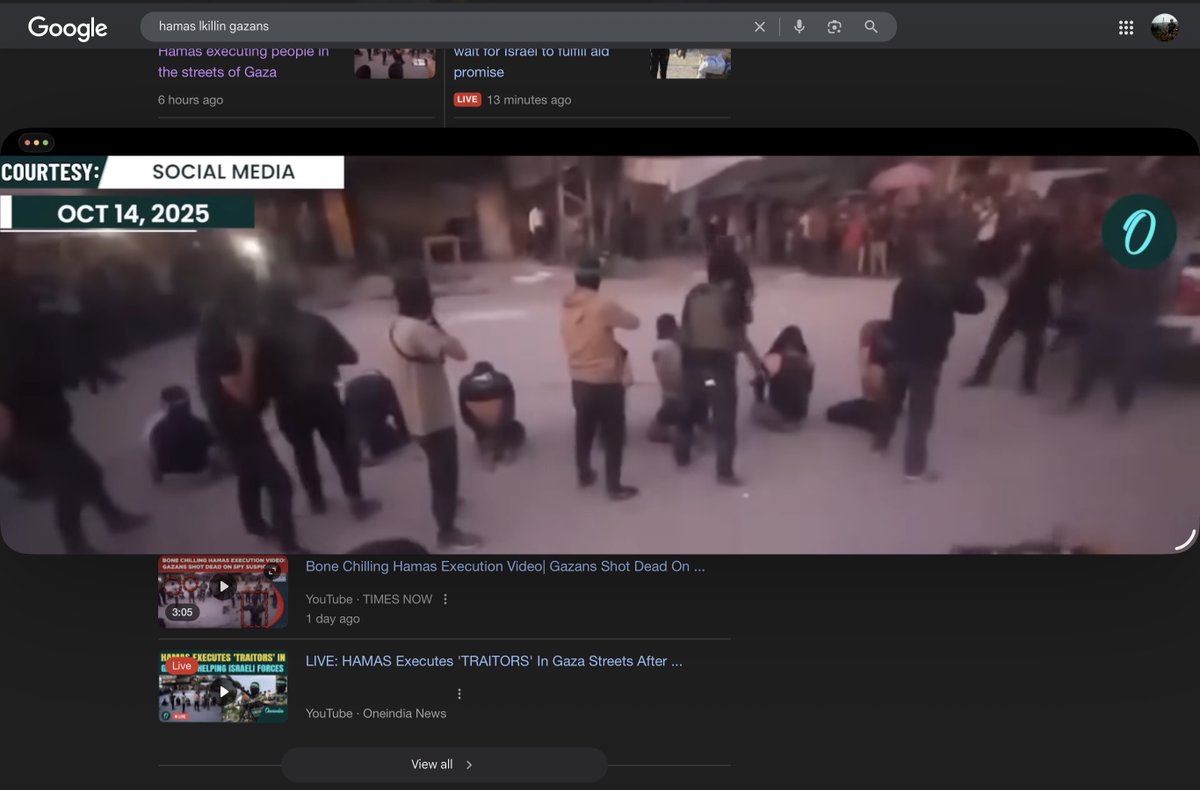Click the Oneindia 'O' logo in the video
The image size is (1200, 790).
tap(1139, 232)
